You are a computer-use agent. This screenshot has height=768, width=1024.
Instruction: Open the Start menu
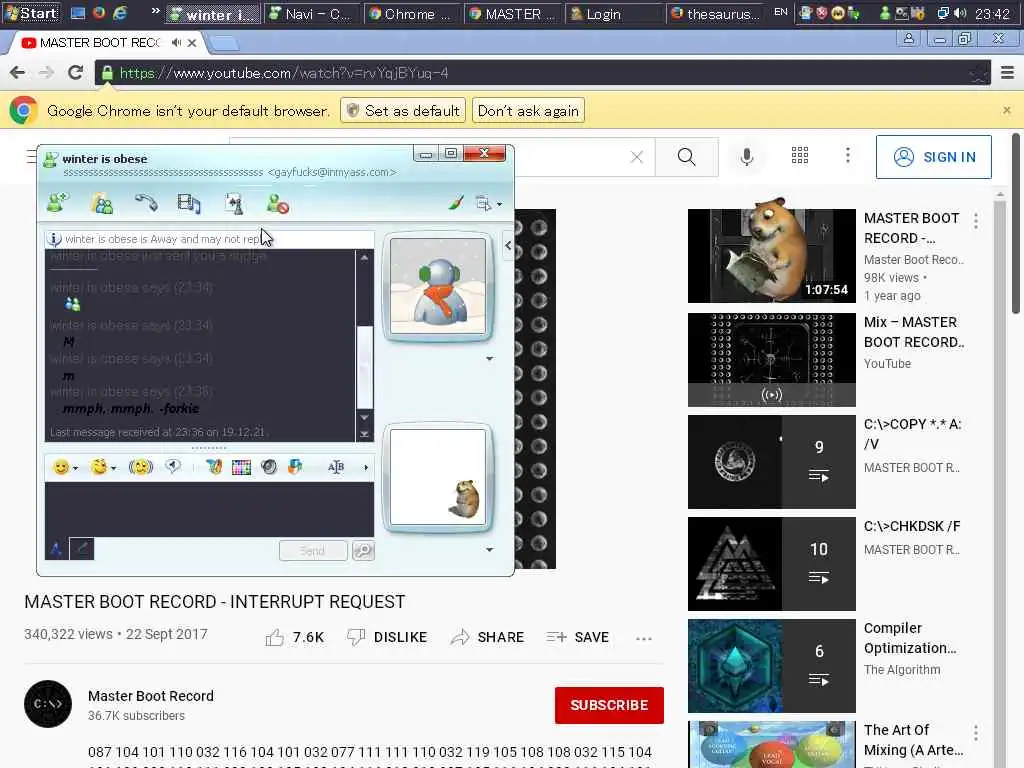click(x=31, y=12)
